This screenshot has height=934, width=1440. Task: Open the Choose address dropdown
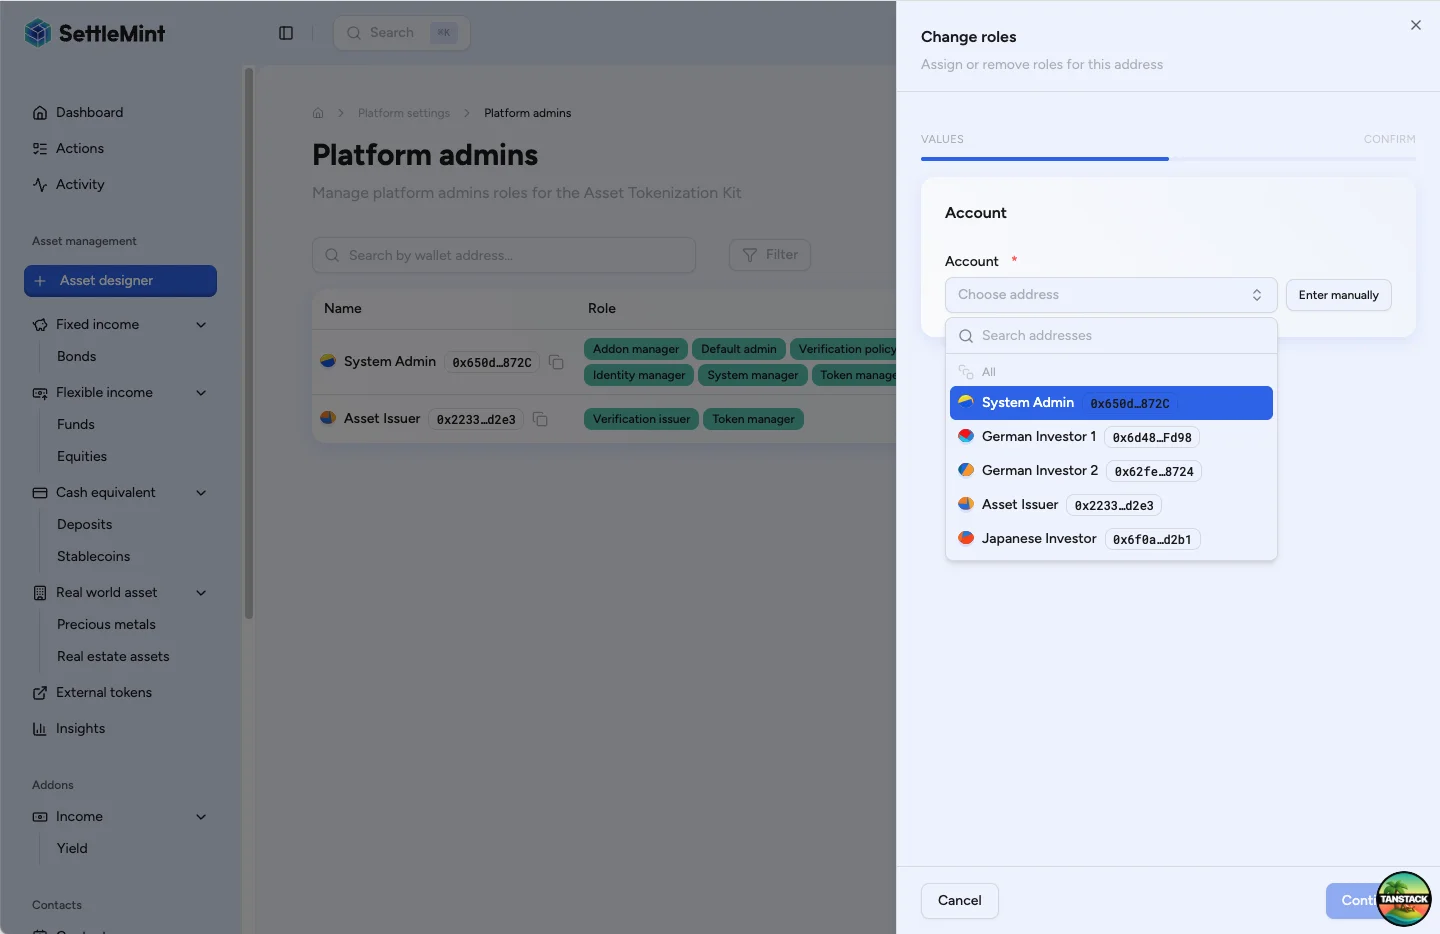tap(1110, 294)
